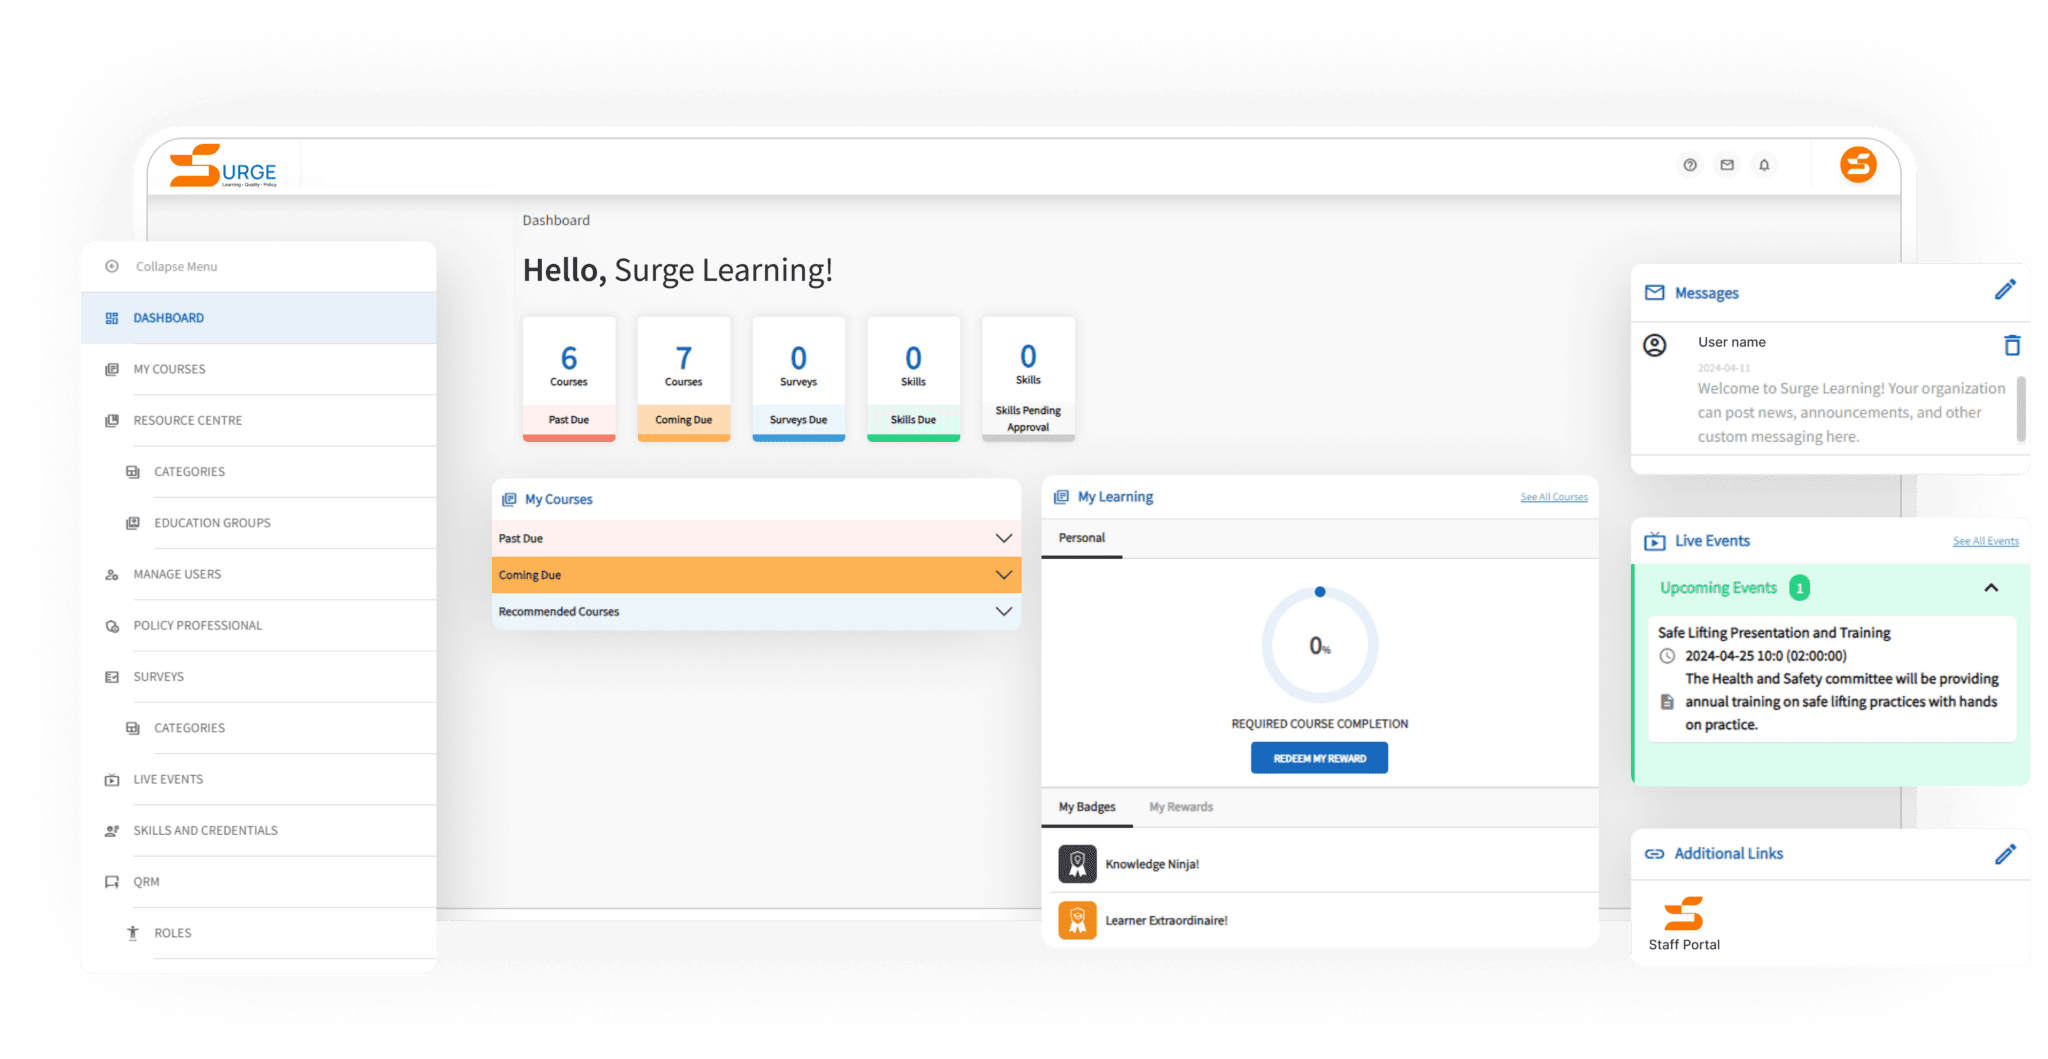Open the mail icon near the top right
The width and height of the screenshot is (2048, 1059).
tap(1727, 165)
